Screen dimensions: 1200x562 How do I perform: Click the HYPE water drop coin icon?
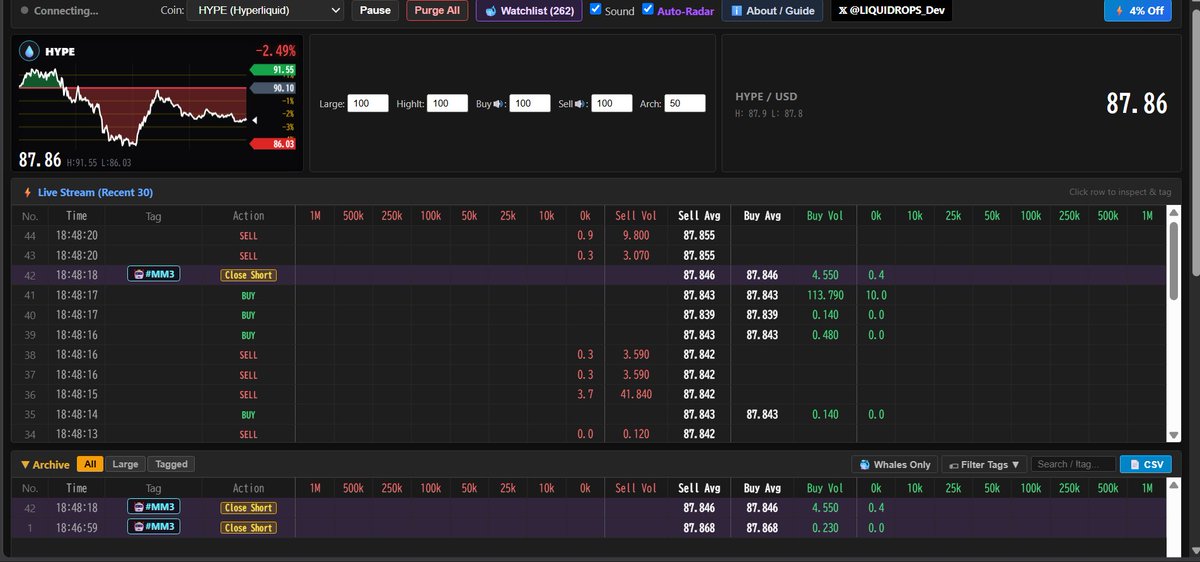tap(27, 51)
